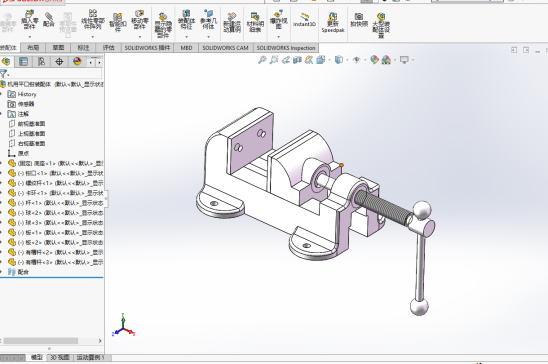Select the Front Plane (前视基准面) item
The height and width of the screenshot is (364, 548).
click(x=27, y=124)
